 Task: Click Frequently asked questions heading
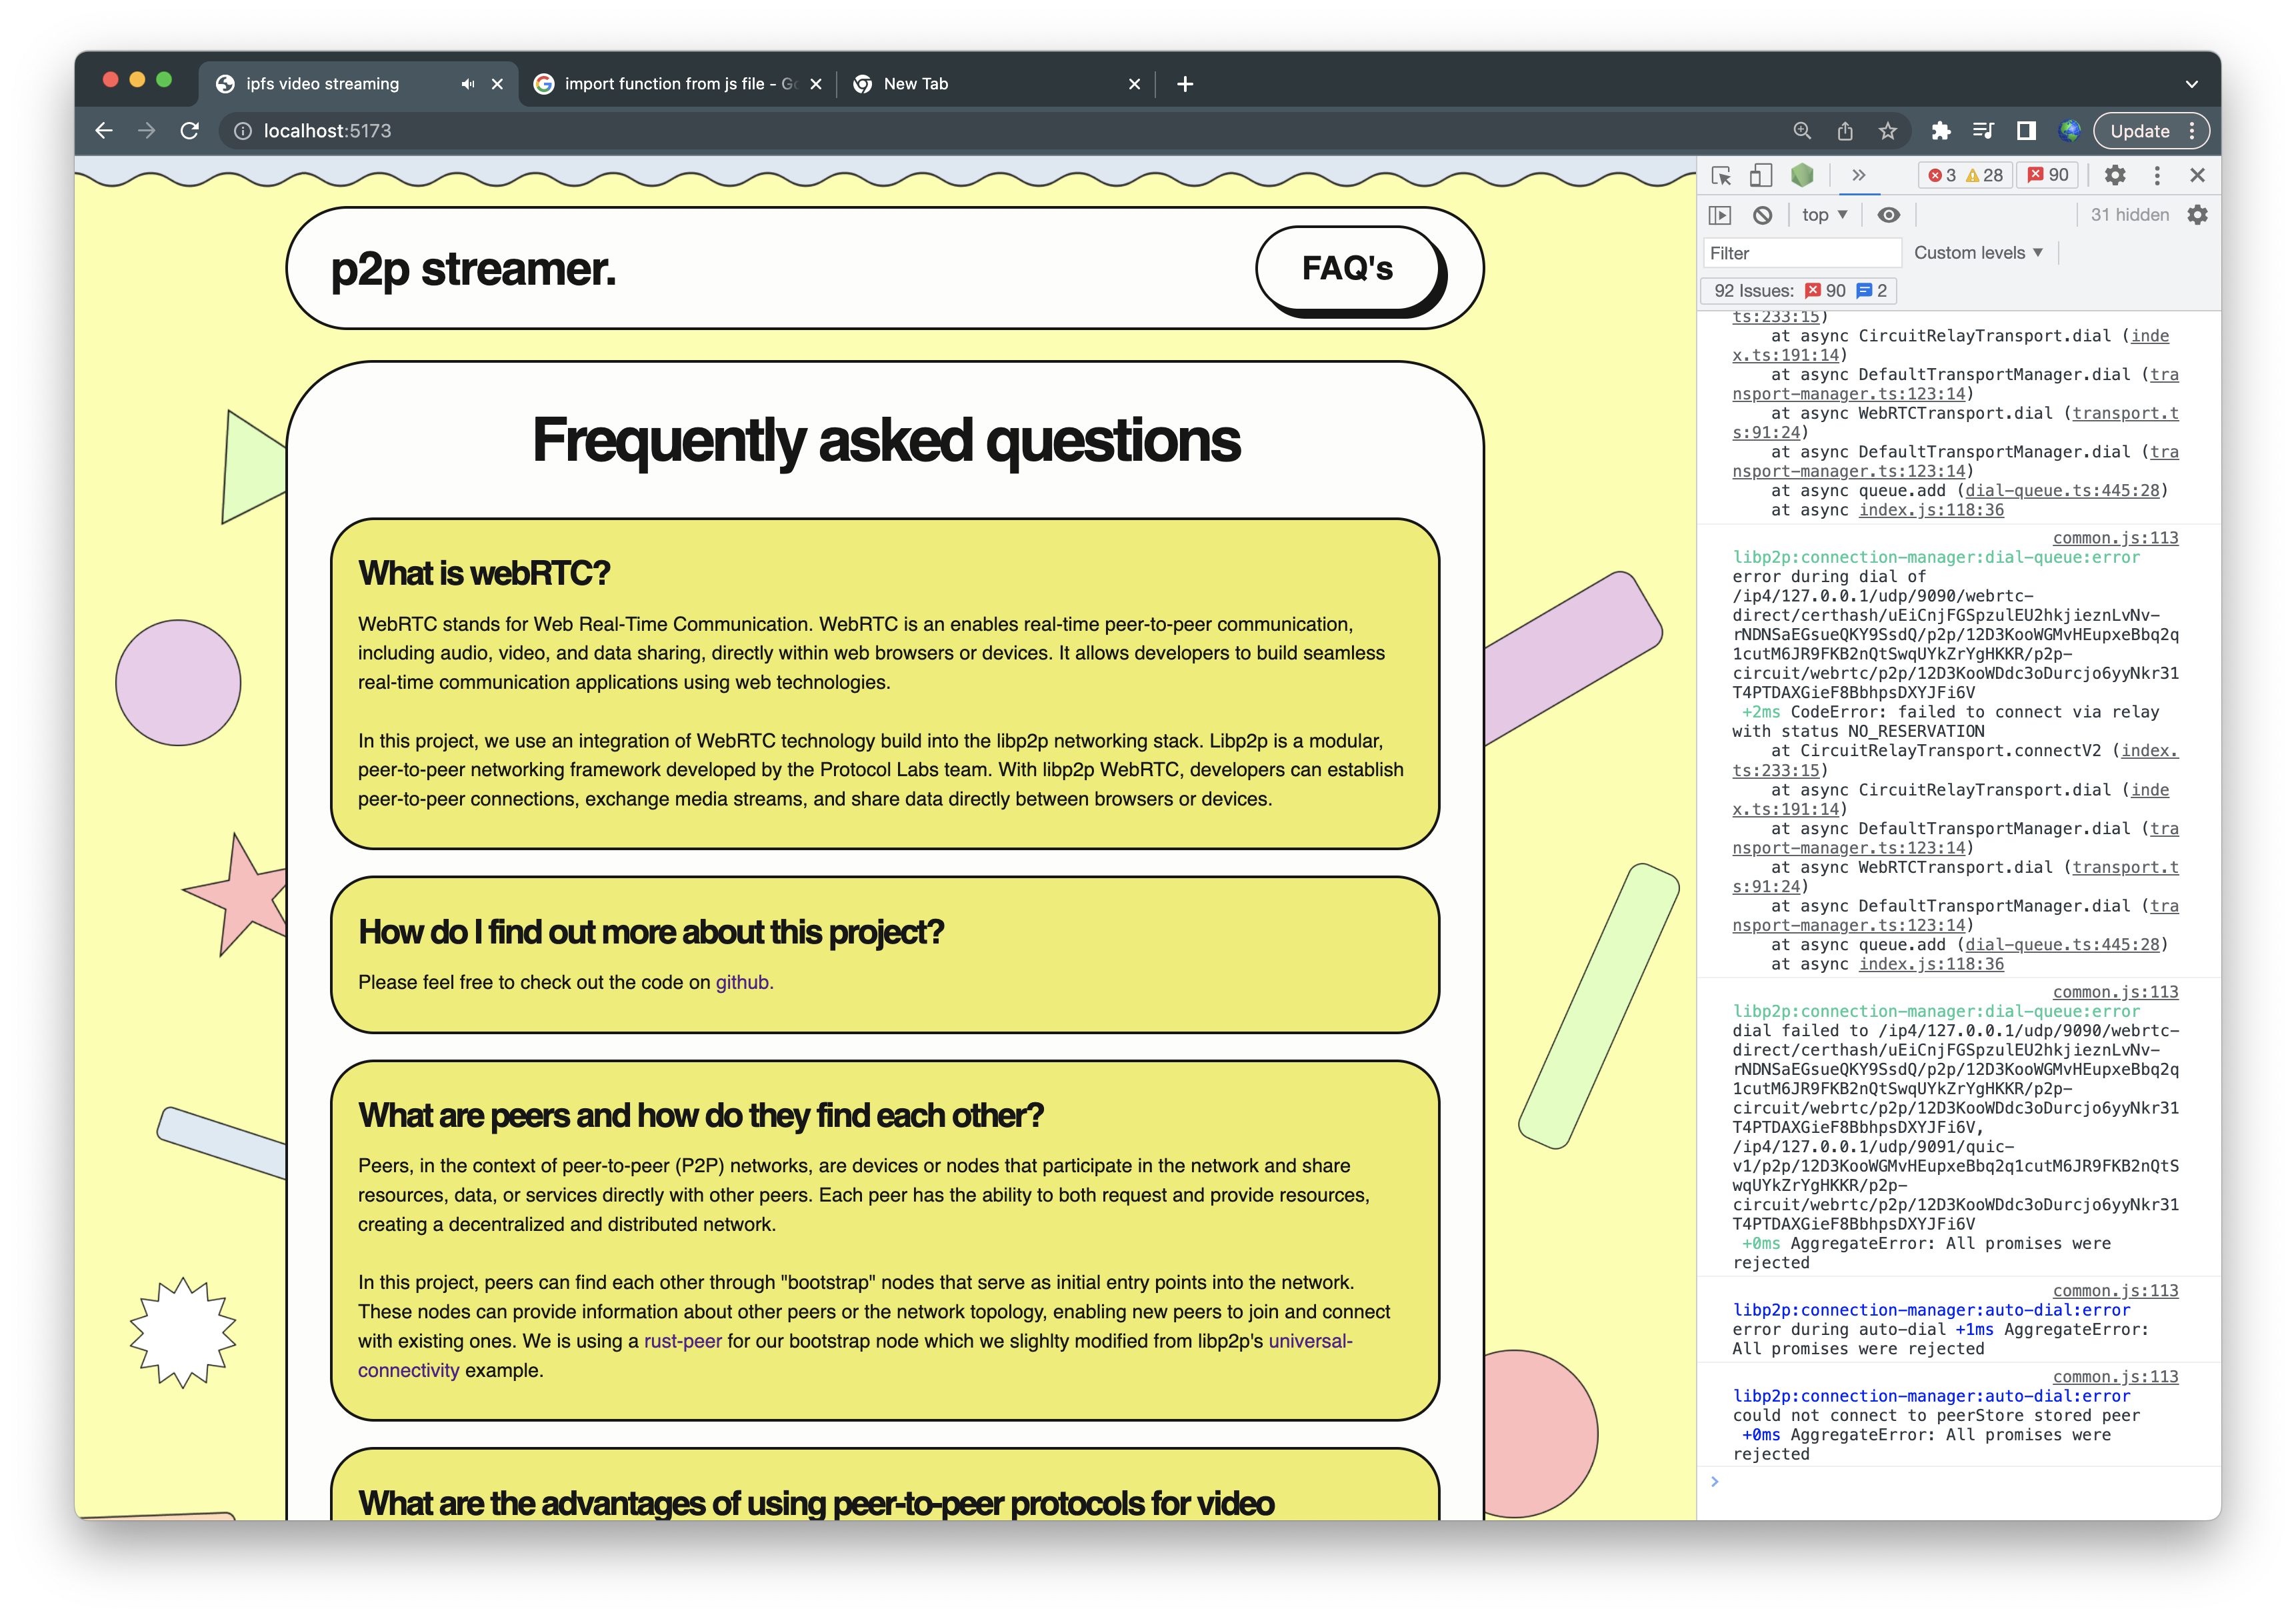click(x=886, y=440)
